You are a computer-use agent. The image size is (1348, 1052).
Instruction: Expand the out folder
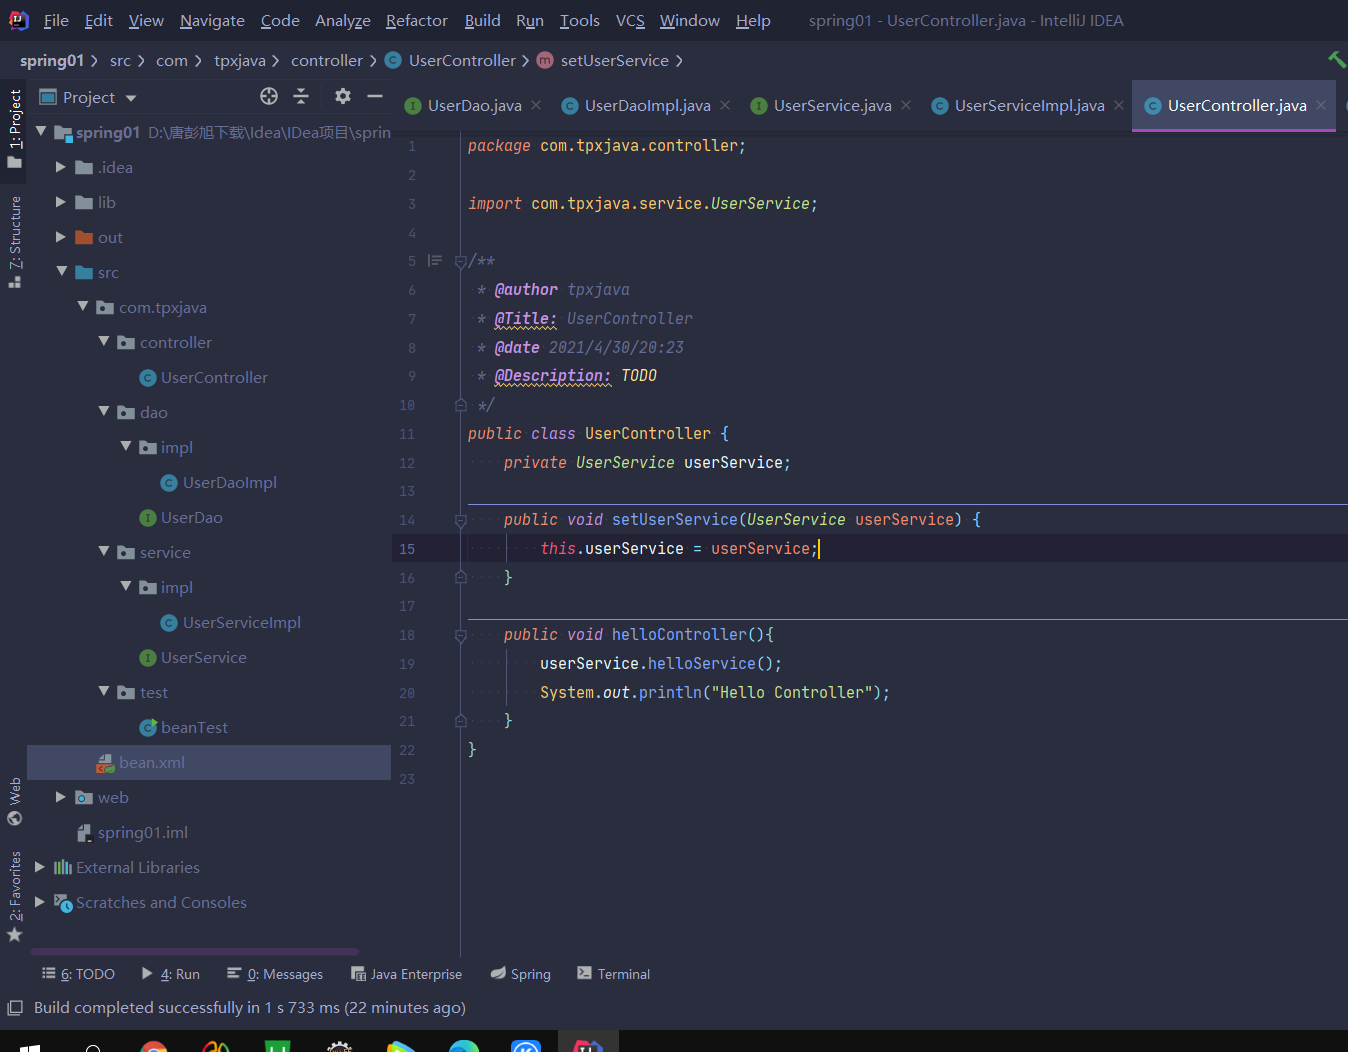click(61, 237)
